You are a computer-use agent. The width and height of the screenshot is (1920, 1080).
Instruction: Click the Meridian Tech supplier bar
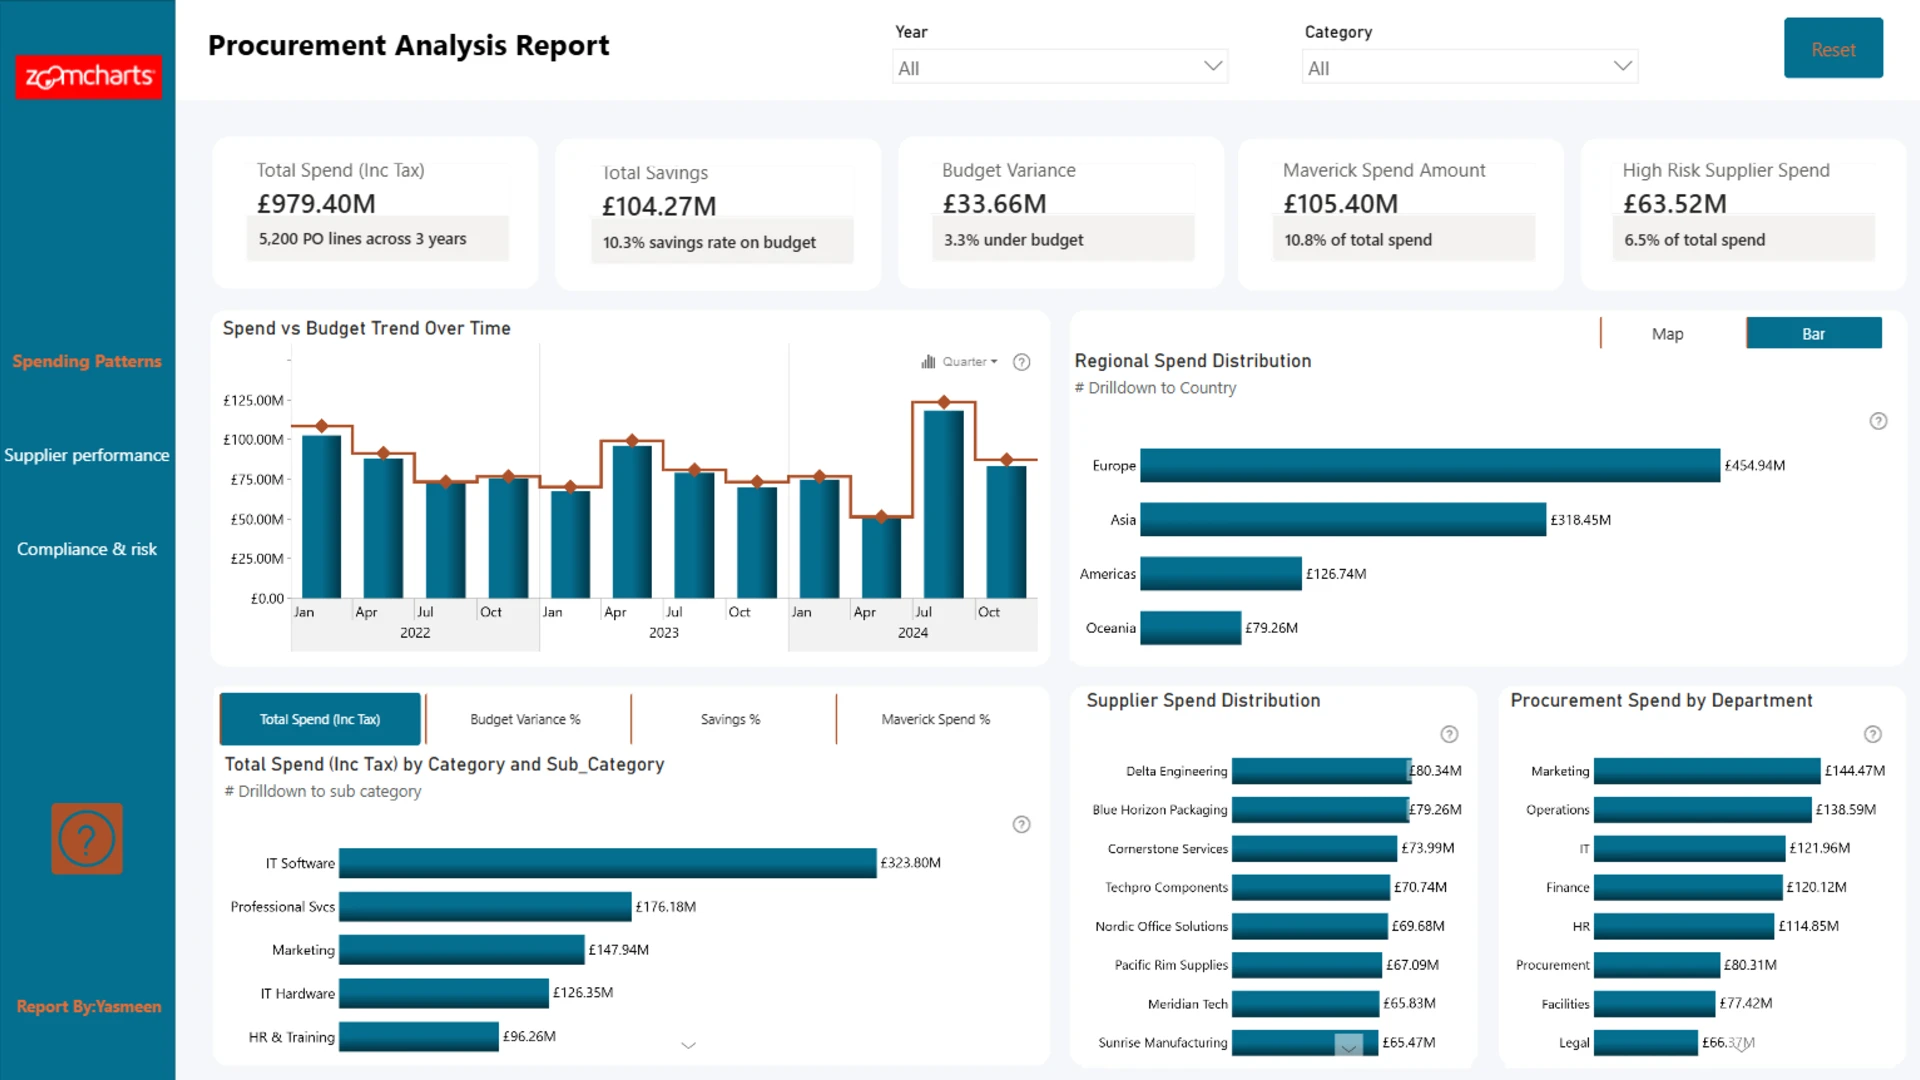tap(1305, 1003)
